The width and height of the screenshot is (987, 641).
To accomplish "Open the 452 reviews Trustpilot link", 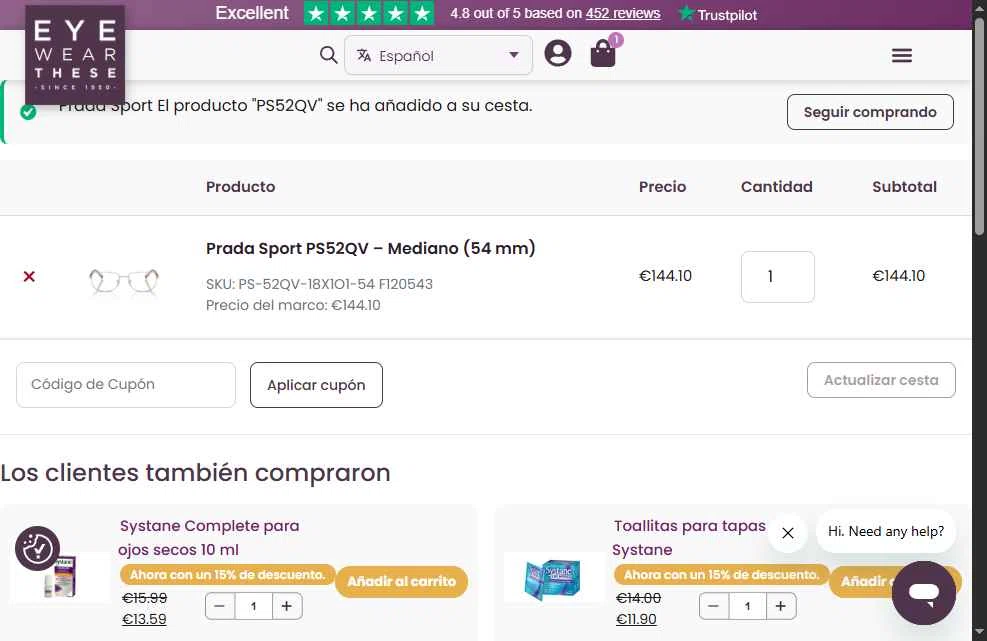I will (x=623, y=13).
